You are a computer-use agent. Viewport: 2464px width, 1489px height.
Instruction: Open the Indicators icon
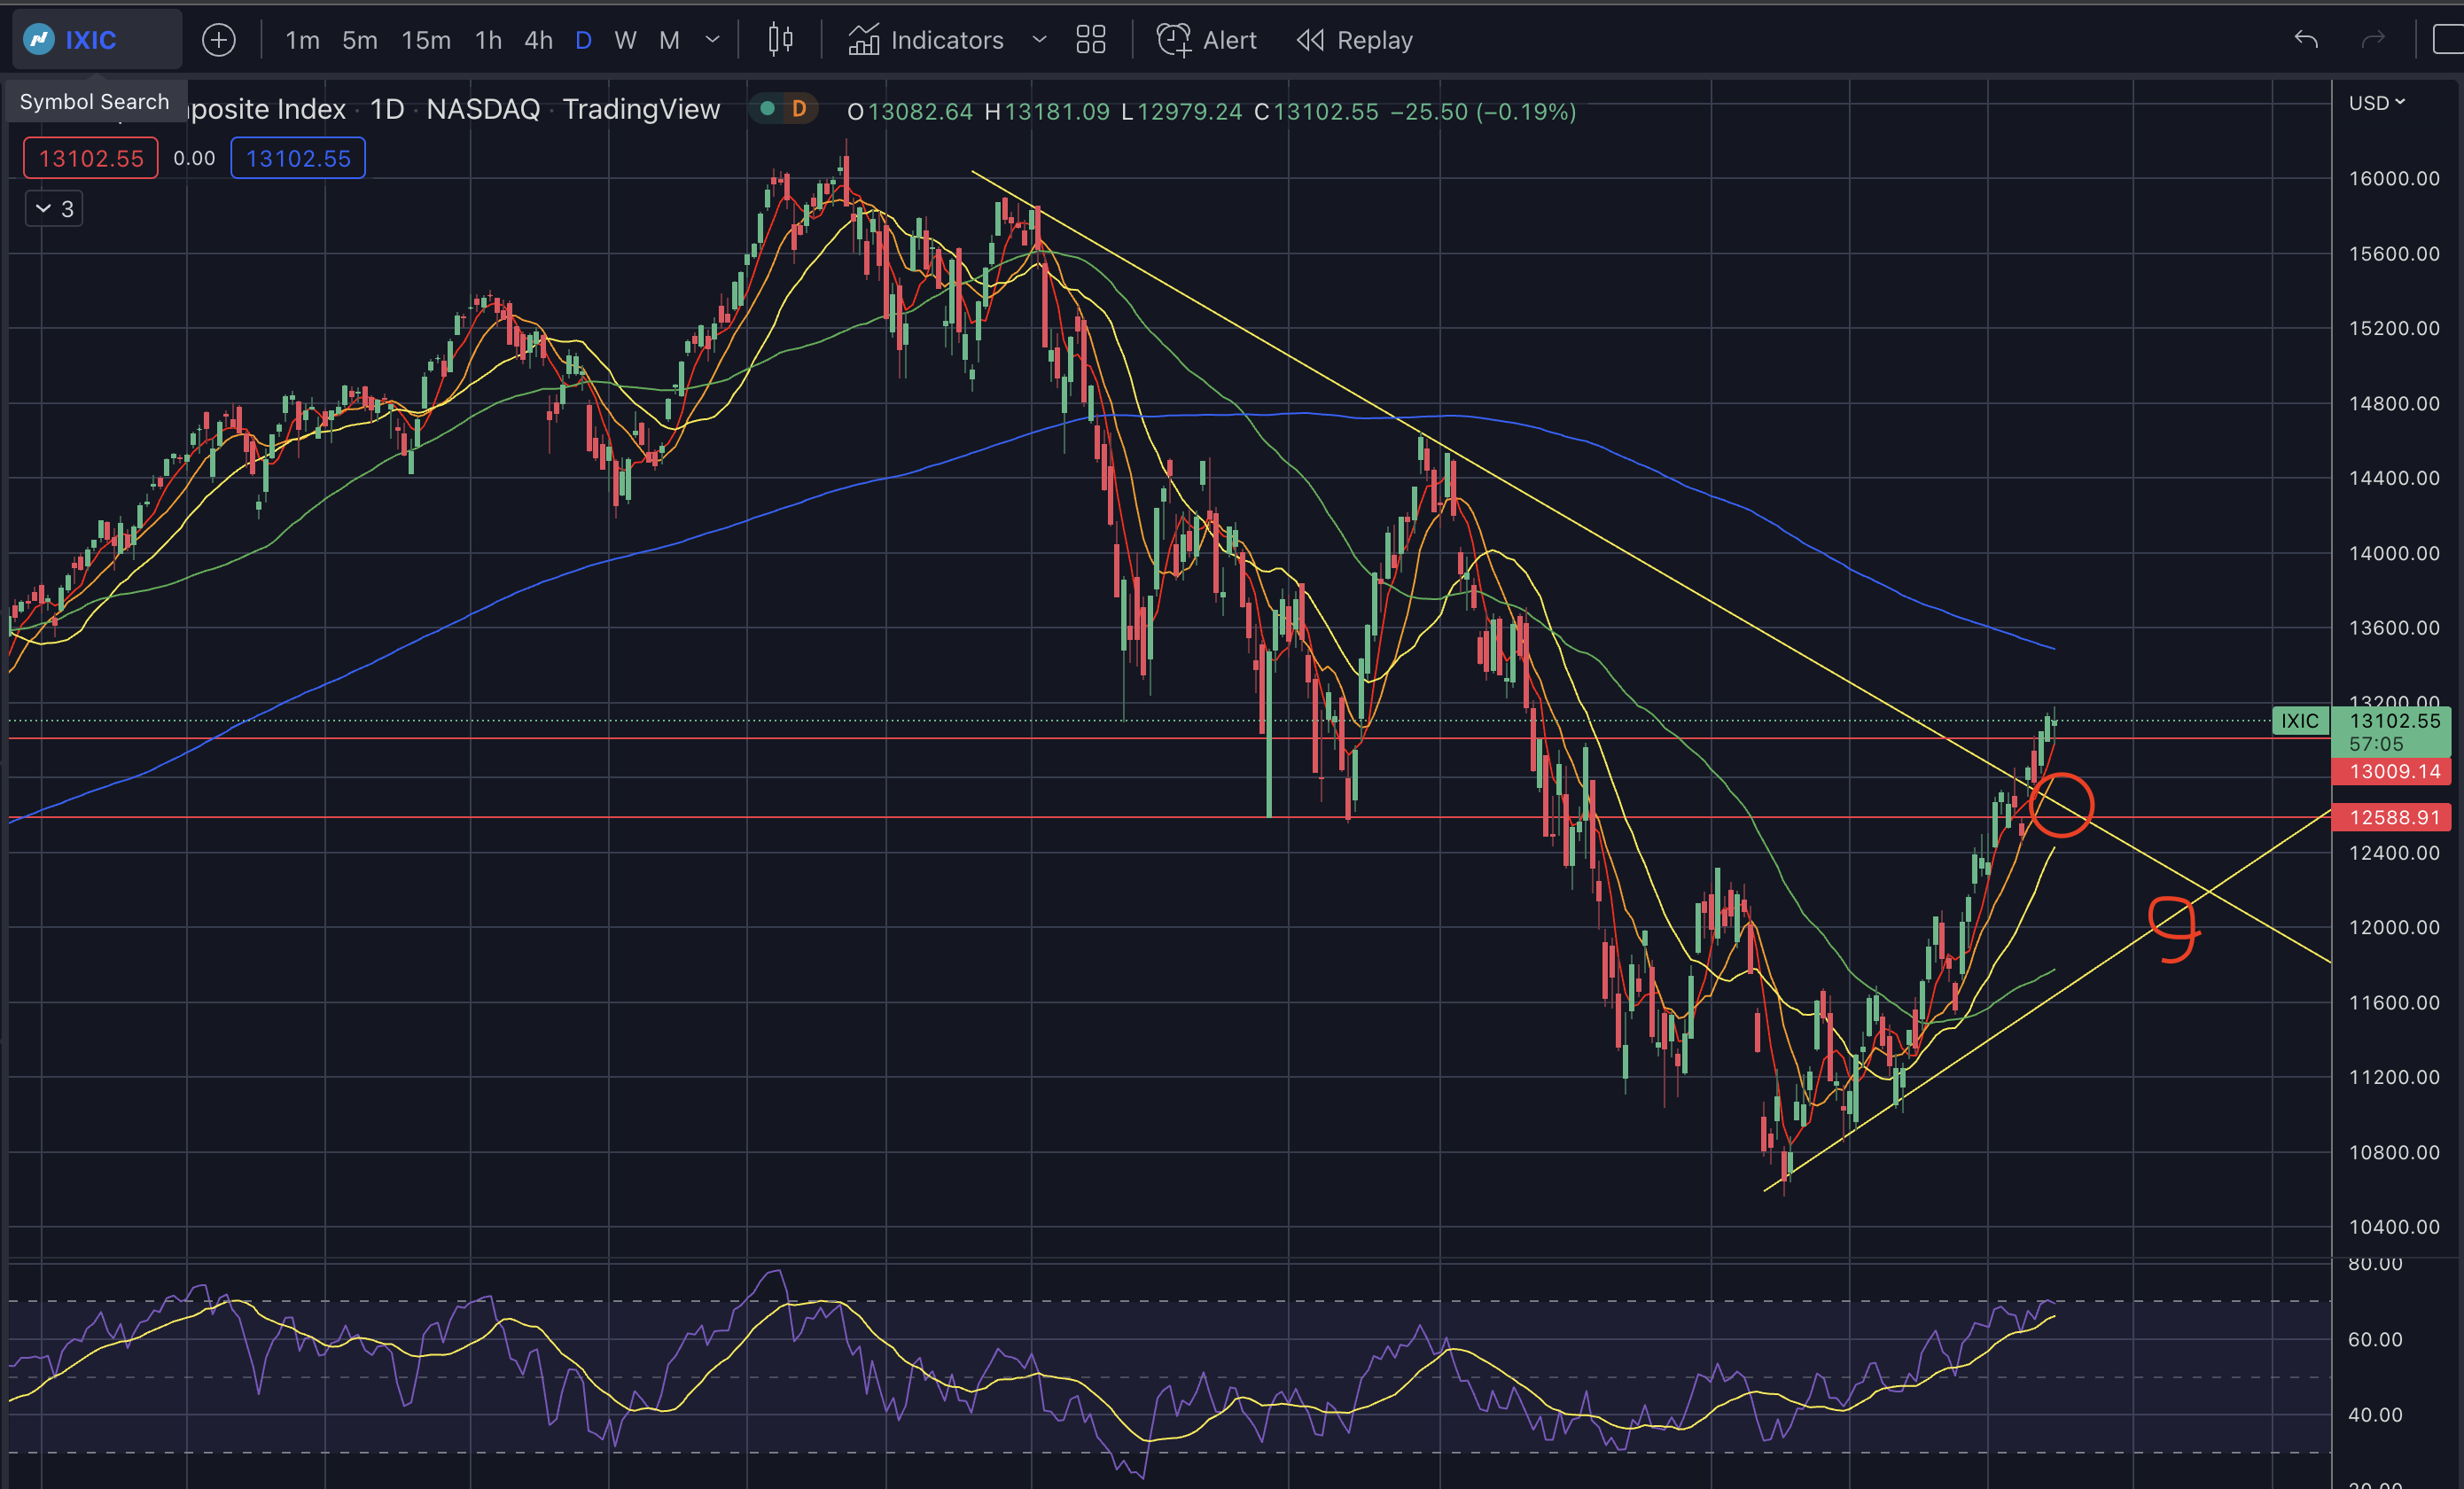click(864, 40)
